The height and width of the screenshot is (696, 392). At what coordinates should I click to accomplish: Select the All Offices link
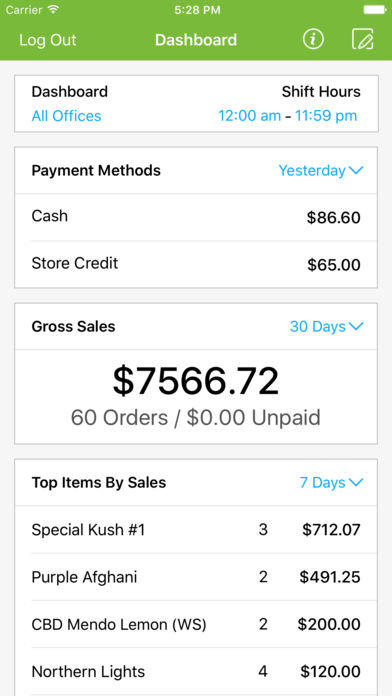67,116
